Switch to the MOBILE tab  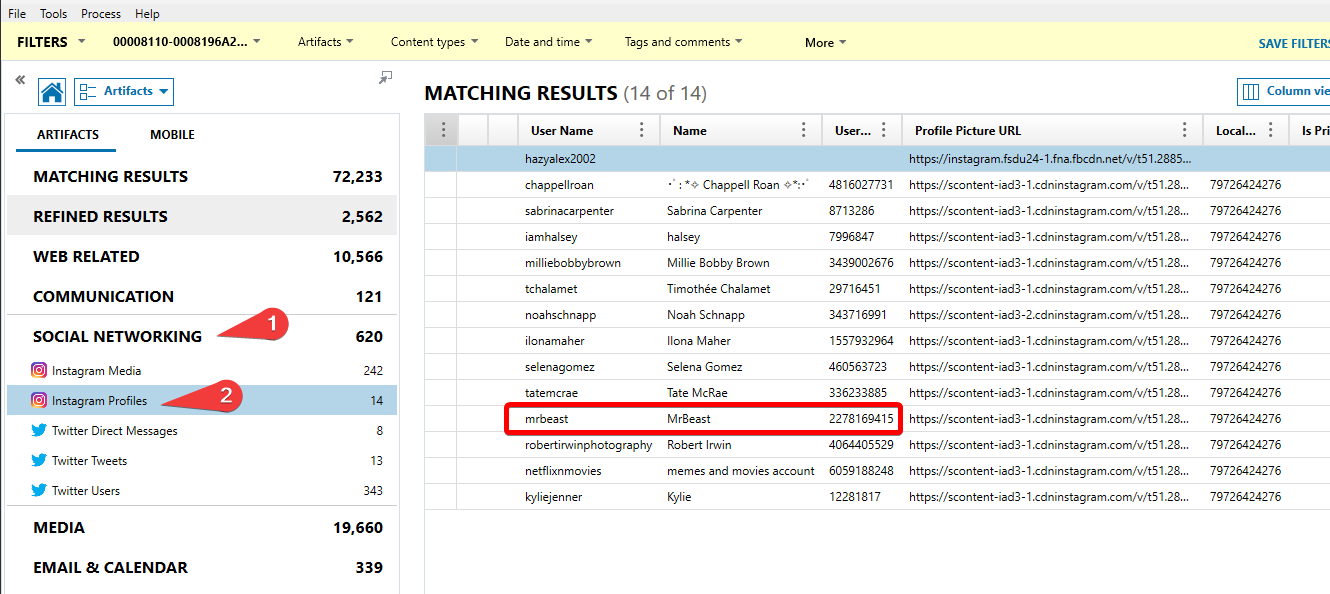pos(172,134)
